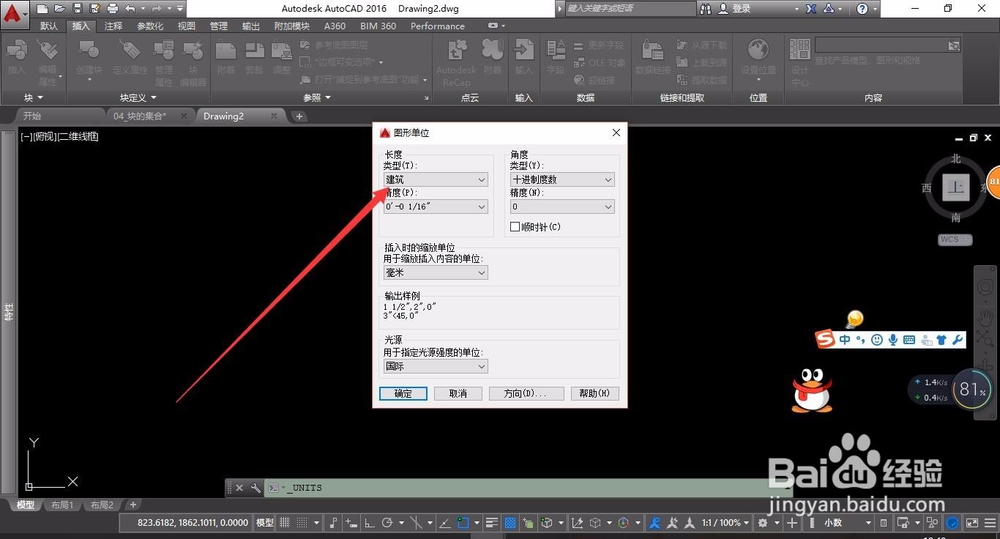Screen dimensions: 1000x539
Task: Click the New drawing icon in quick access toolbar
Action: 42,9
